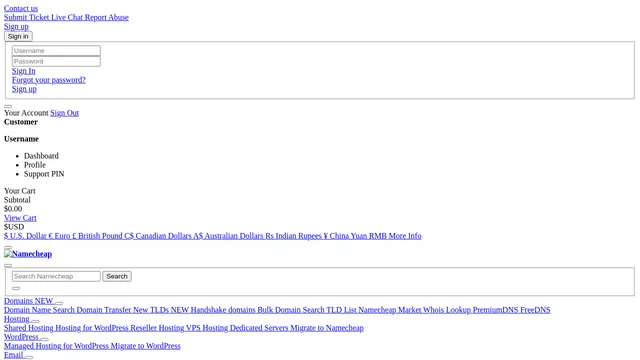Click the tiny button next to Email link
This screenshot has width=640, height=360.
(29, 357)
